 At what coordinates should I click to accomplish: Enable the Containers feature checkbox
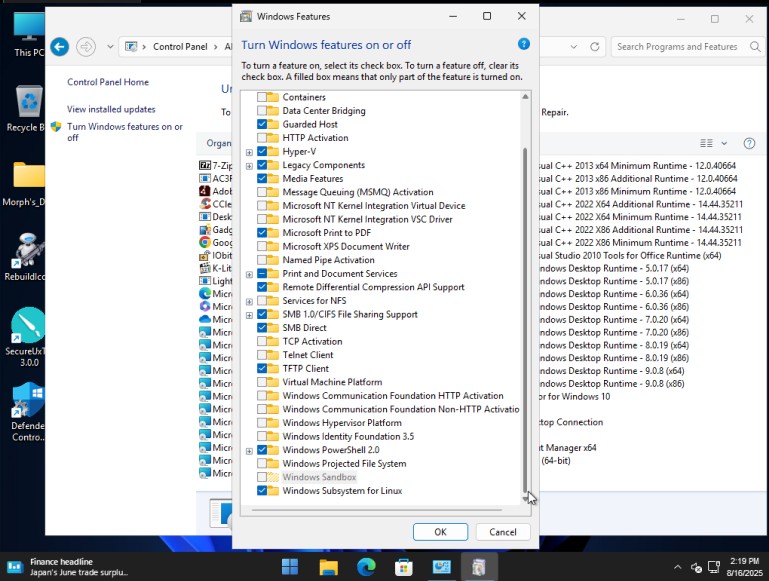pos(262,97)
